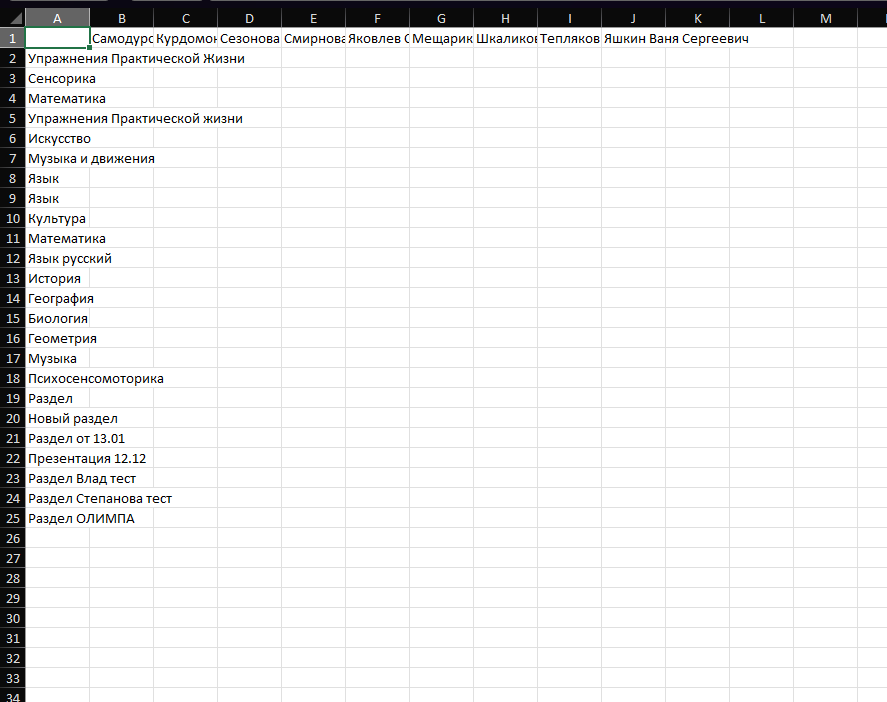Click cell 'Тепляков' in row 1

click(570, 38)
